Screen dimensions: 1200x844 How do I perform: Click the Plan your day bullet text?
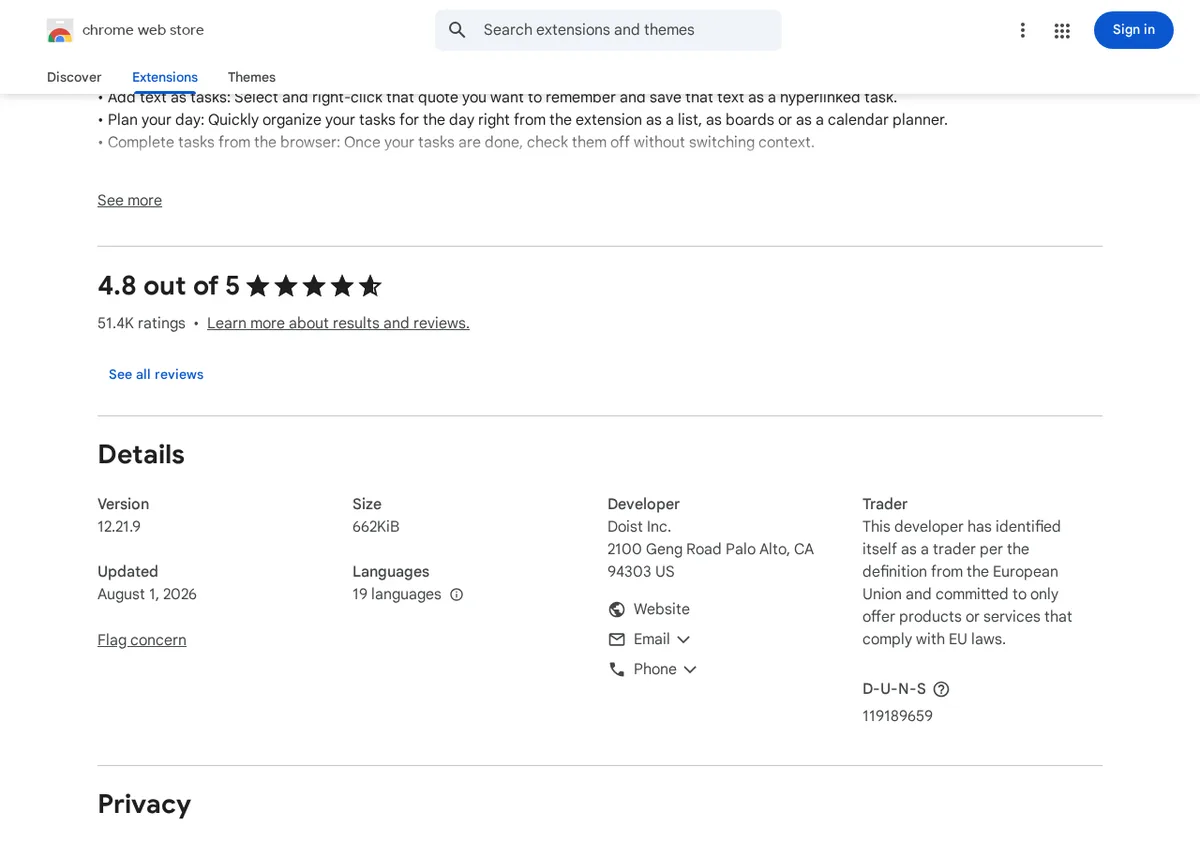pos(522,120)
